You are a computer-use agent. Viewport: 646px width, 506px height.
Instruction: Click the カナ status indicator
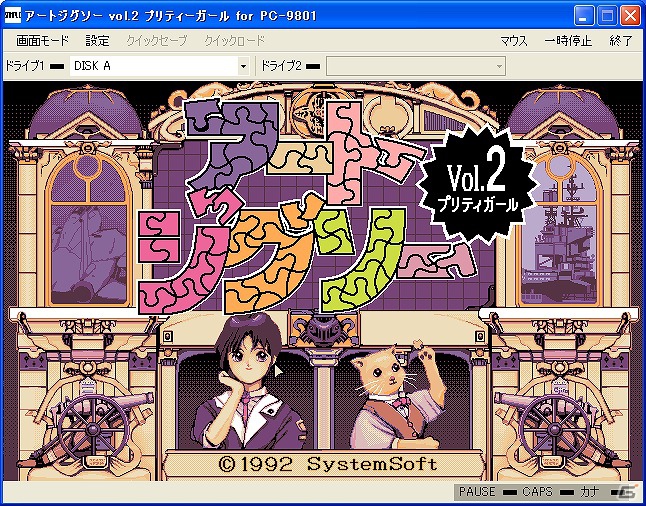pyautogui.click(x=603, y=492)
